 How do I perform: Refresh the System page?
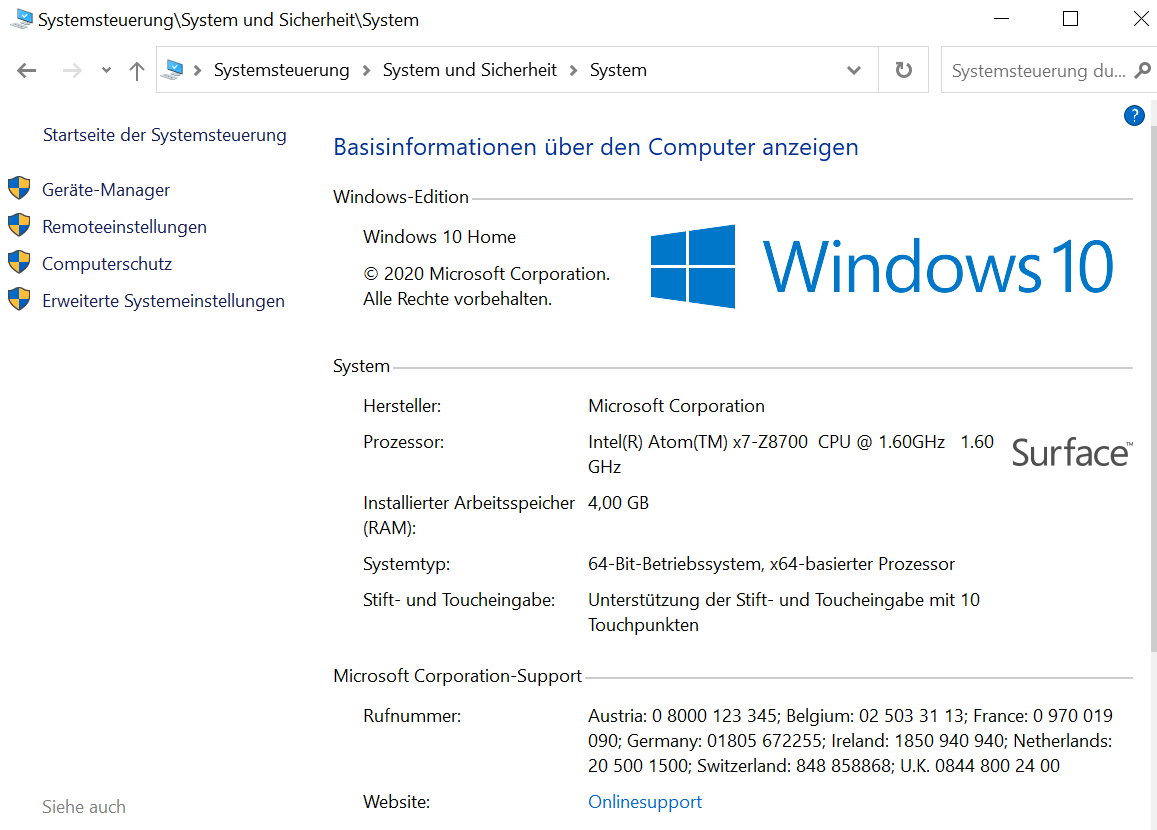pos(903,70)
